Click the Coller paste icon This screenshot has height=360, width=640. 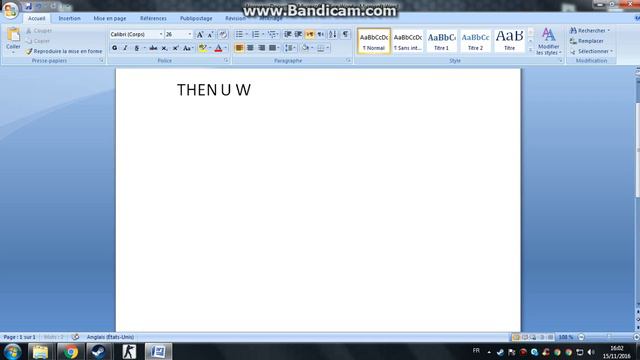(13, 36)
